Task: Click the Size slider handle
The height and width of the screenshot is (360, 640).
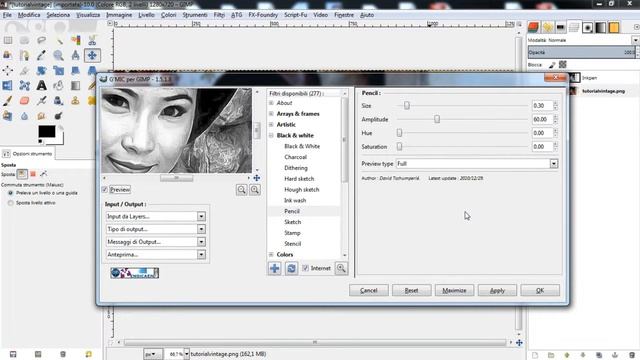Action: [x=407, y=106]
